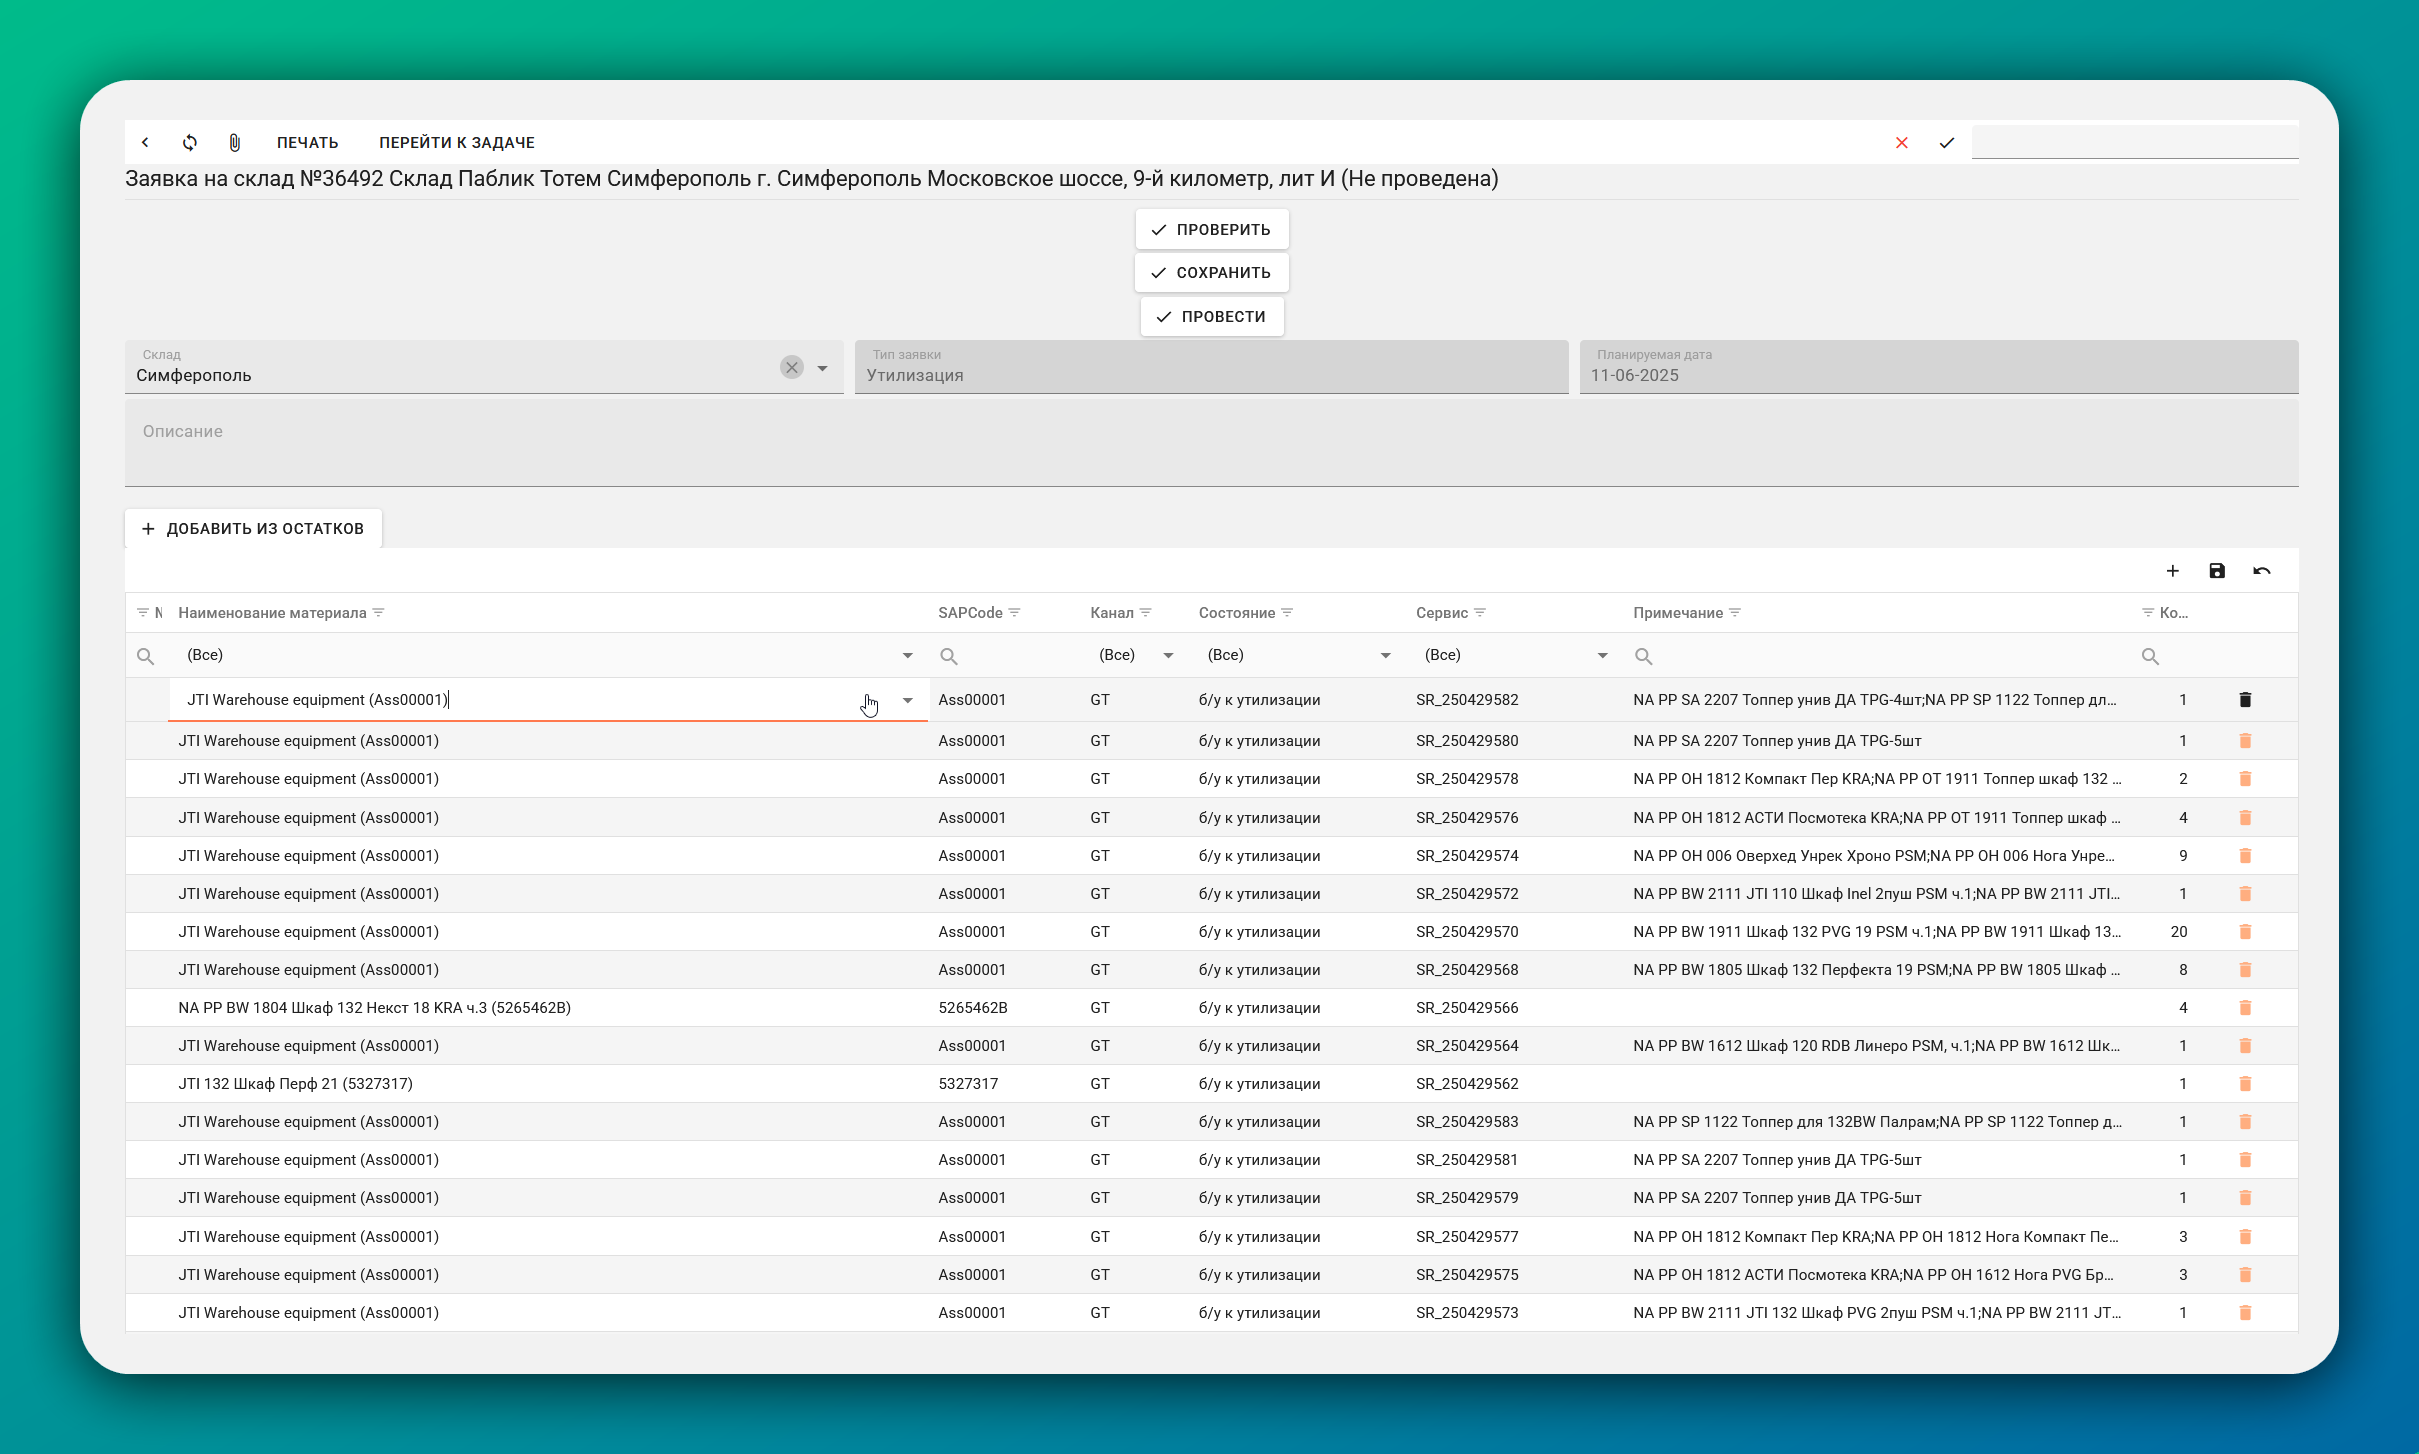Open filter icon for Примечание column
The image size is (2419, 1454).
(x=1736, y=613)
